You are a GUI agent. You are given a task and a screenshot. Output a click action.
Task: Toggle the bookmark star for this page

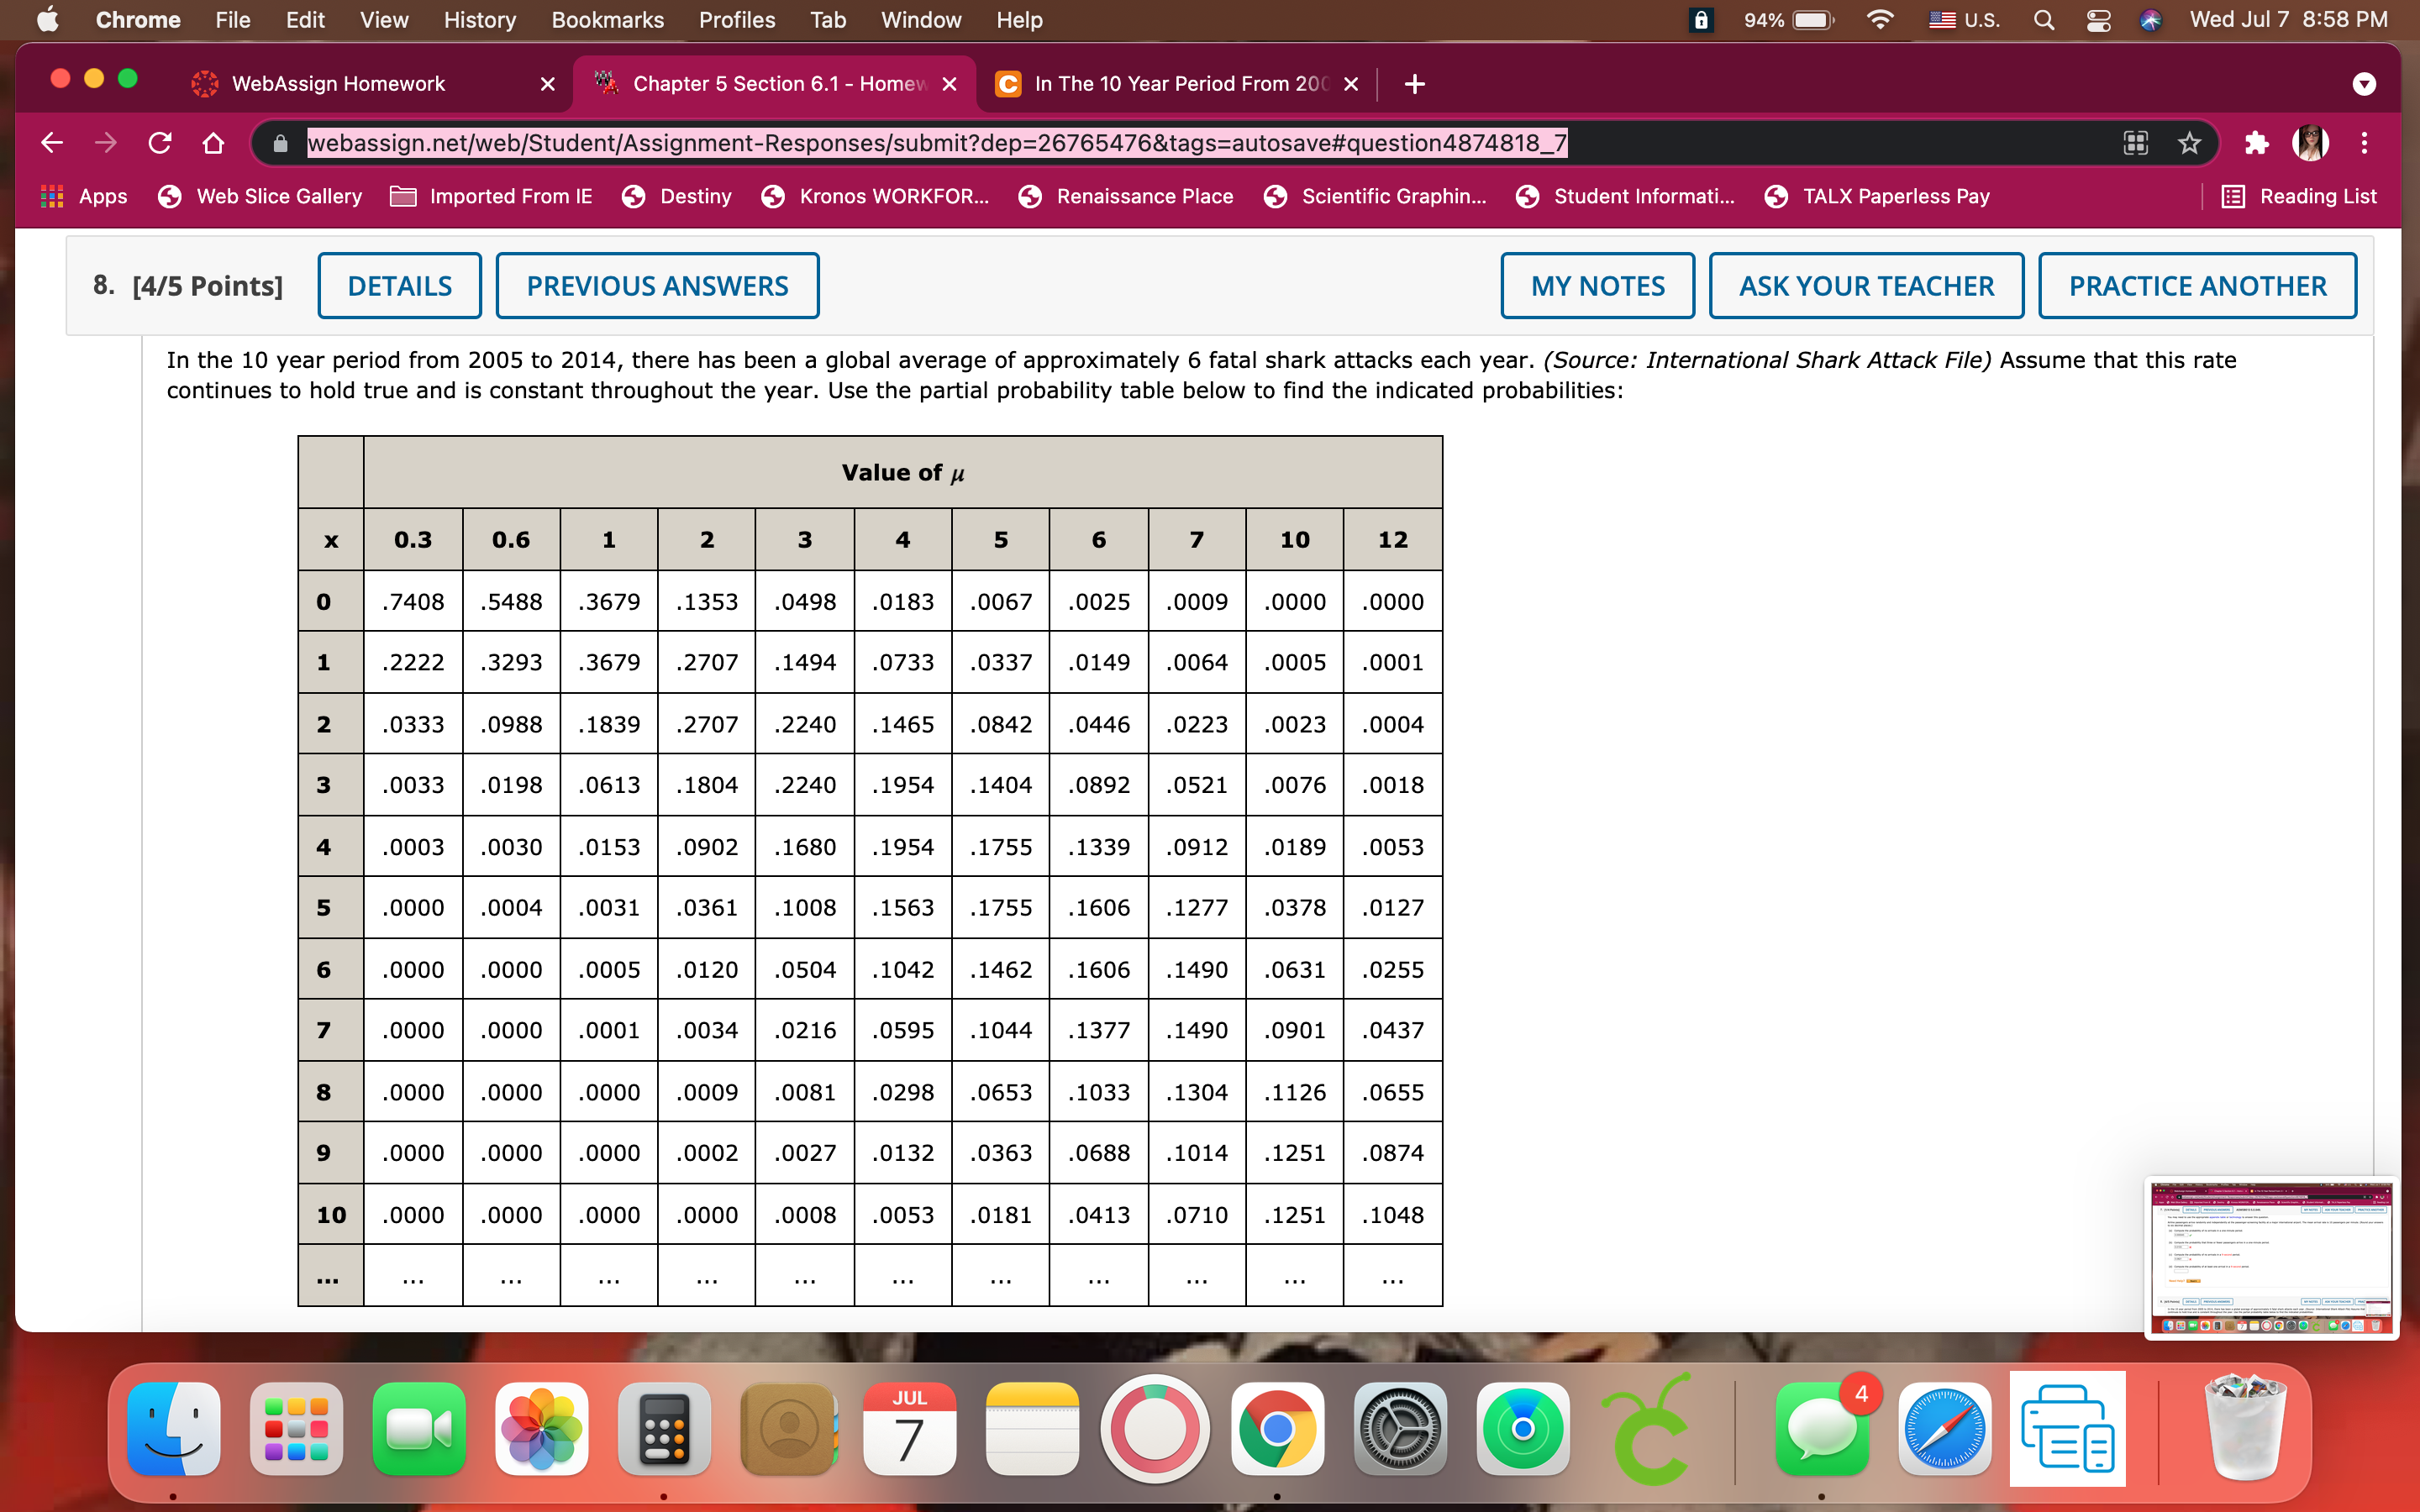tap(2189, 142)
